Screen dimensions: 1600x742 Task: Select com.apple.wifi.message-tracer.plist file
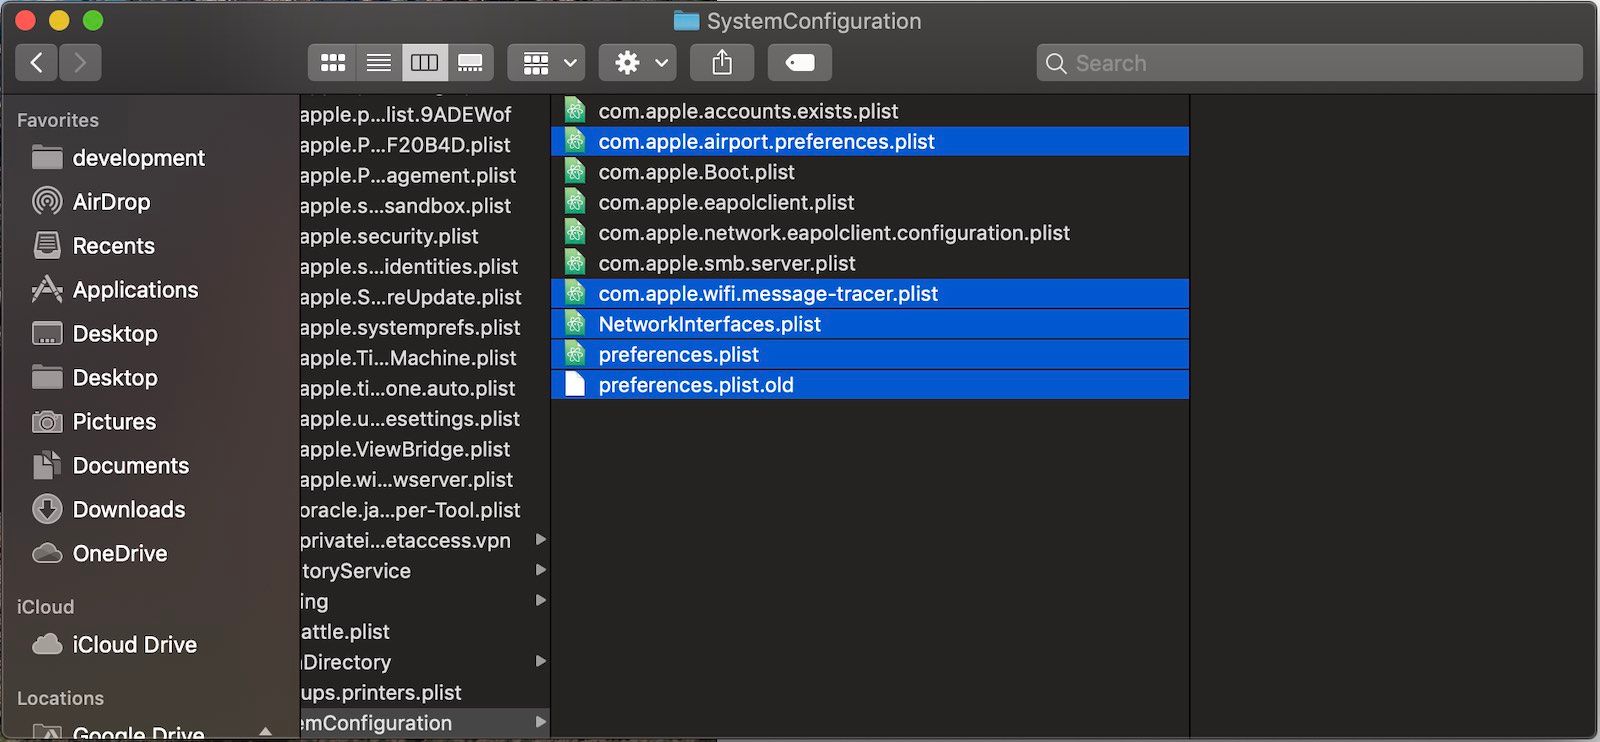[x=870, y=294]
